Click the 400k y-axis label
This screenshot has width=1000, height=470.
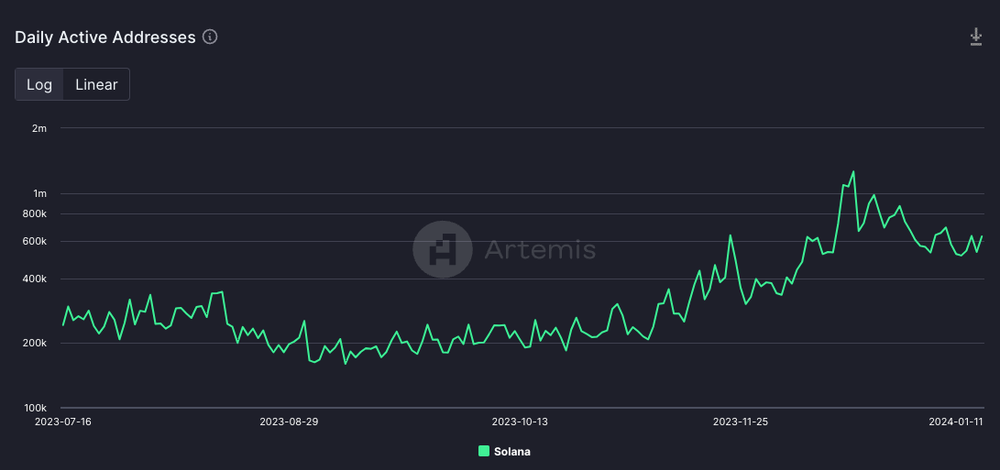[35, 279]
